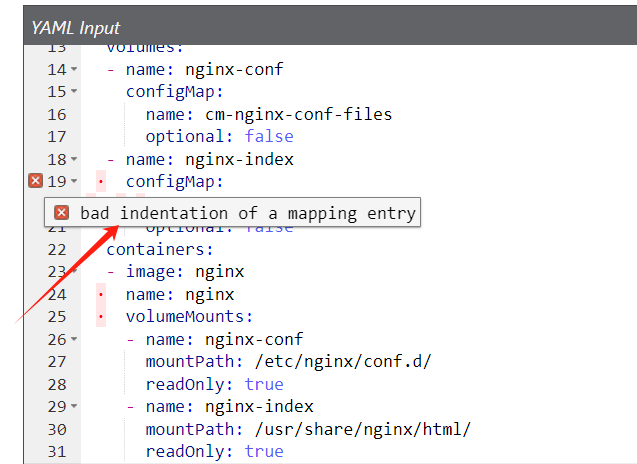637x464 pixels.
Task: Toggle the fold arrow on line 19
Action: point(74,181)
